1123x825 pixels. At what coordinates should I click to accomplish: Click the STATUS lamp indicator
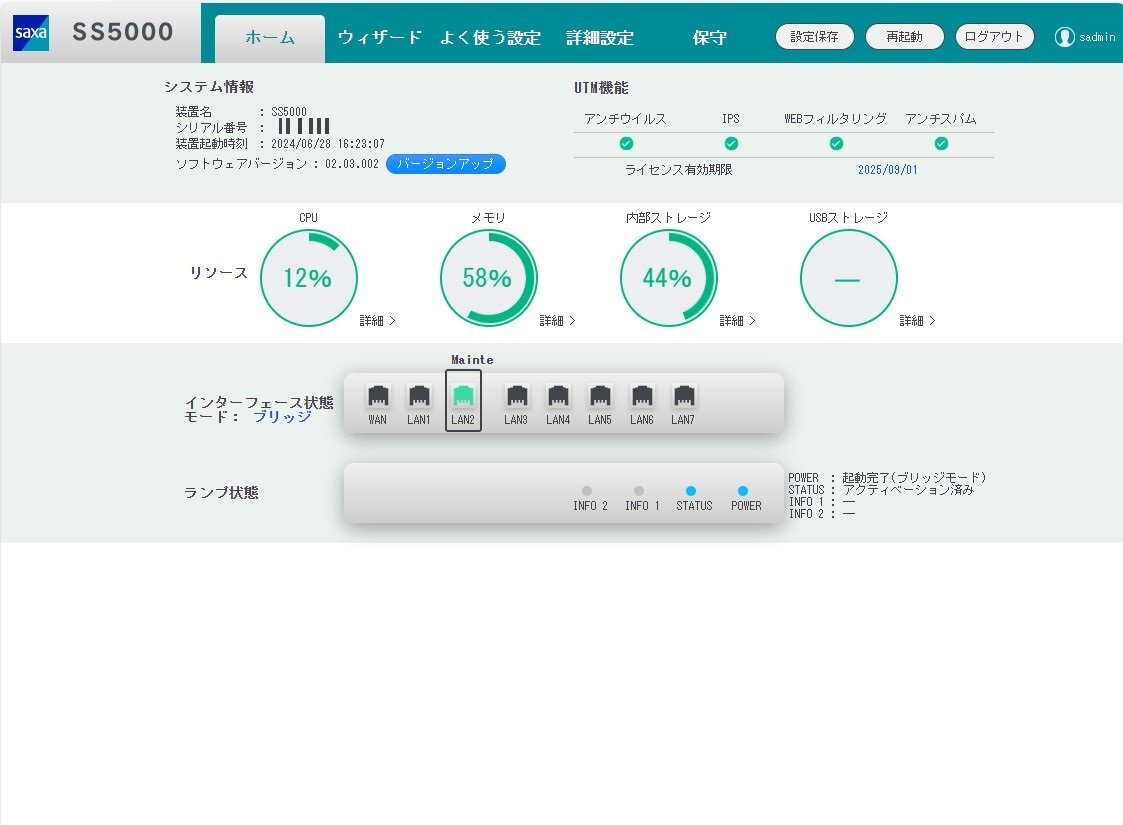[x=694, y=490]
